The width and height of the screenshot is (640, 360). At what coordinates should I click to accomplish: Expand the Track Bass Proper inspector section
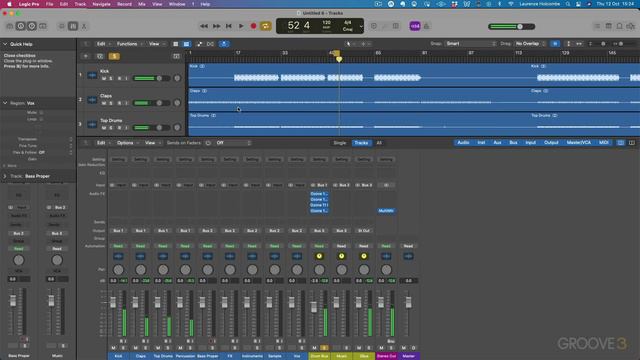click(x=5, y=176)
